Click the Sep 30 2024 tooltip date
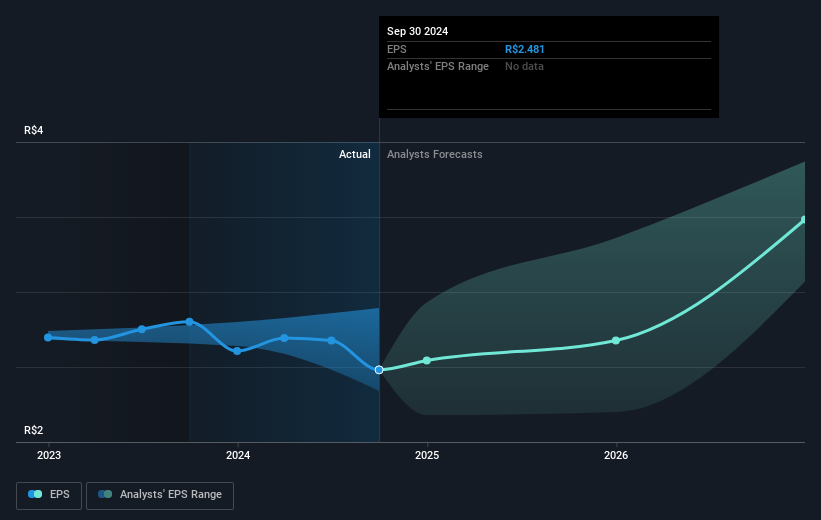Viewport: 821px width, 520px height. pos(417,31)
